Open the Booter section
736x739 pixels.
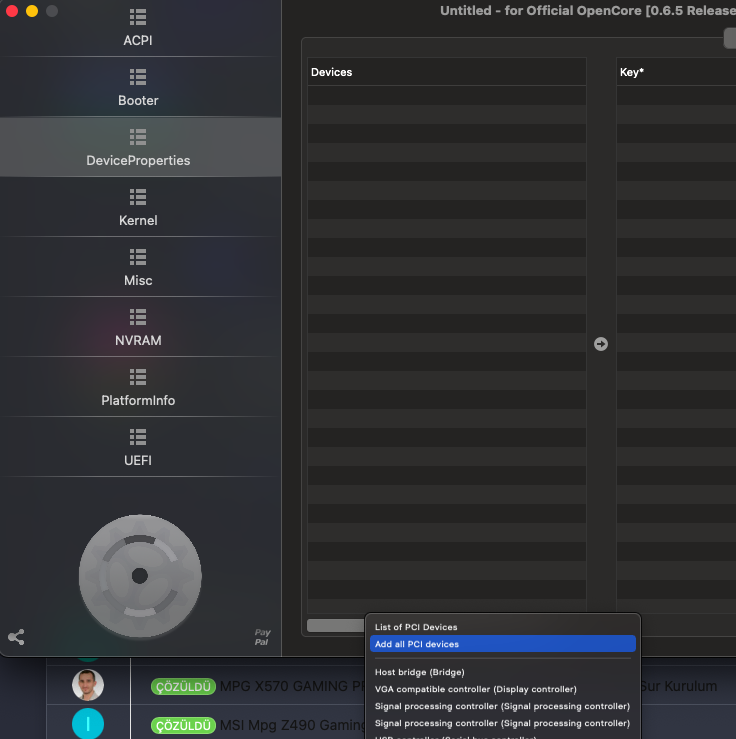(138, 88)
